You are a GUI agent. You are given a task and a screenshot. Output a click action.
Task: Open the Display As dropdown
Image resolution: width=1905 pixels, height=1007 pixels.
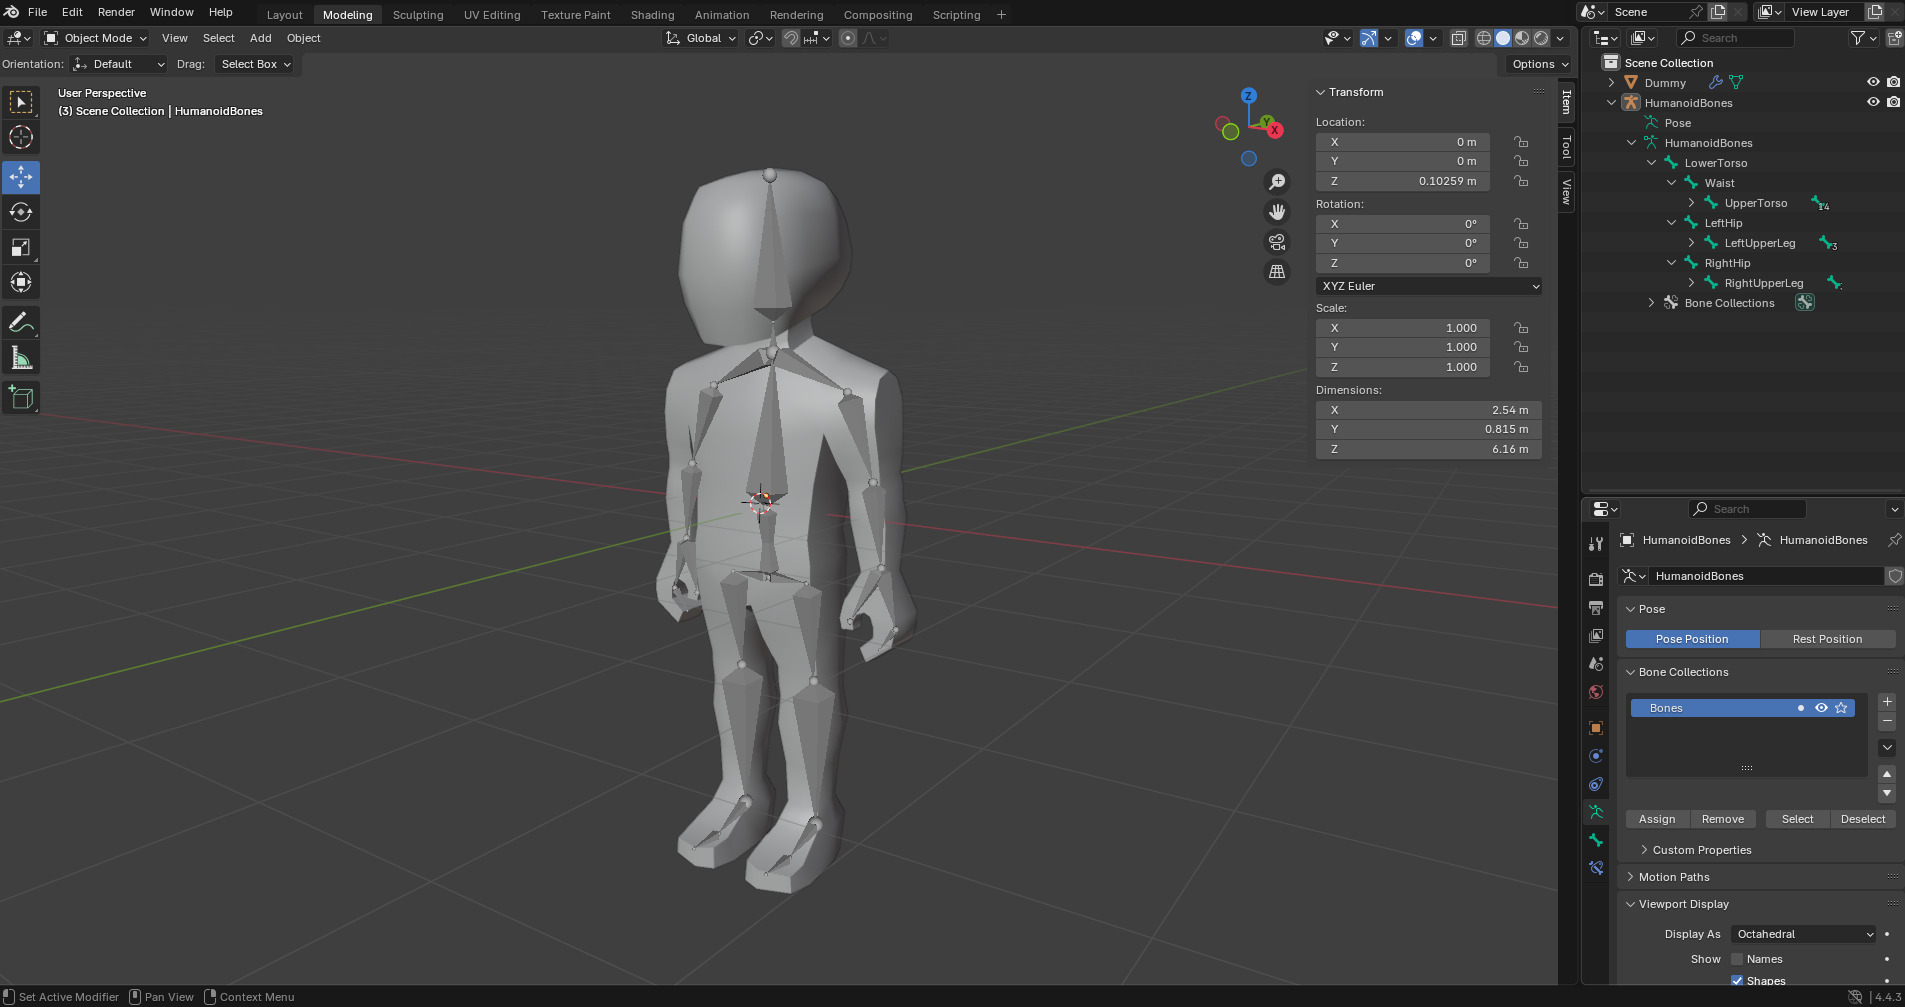pos(1803,933)
